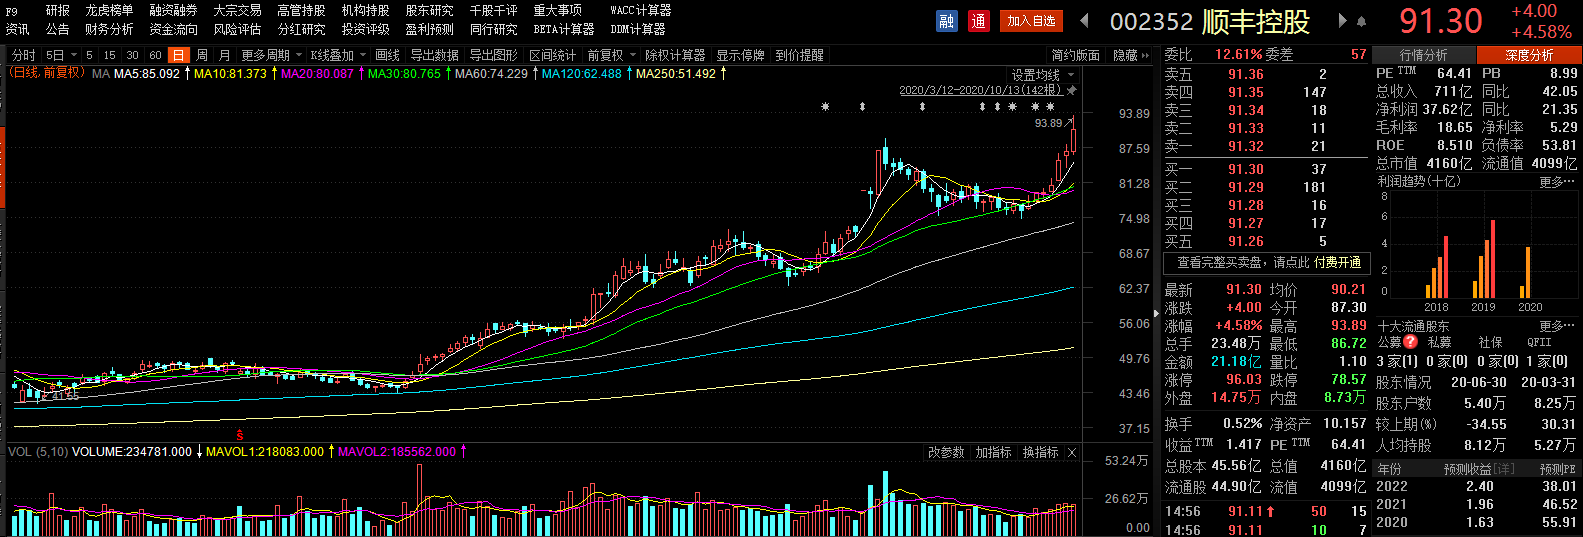Click the MA5 up-arrow indicator
Image resolution: width=1583 pixels, height=537 pixels.
point(187,73)
